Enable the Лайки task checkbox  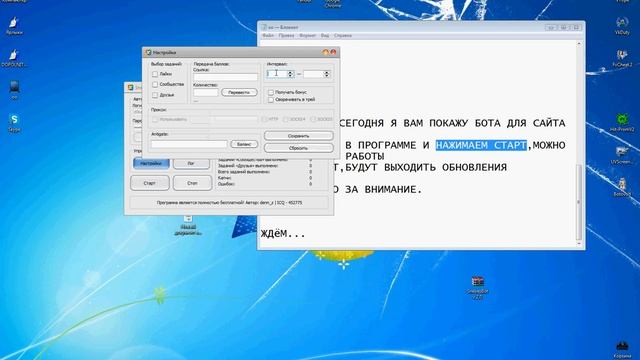coord(155,74)
